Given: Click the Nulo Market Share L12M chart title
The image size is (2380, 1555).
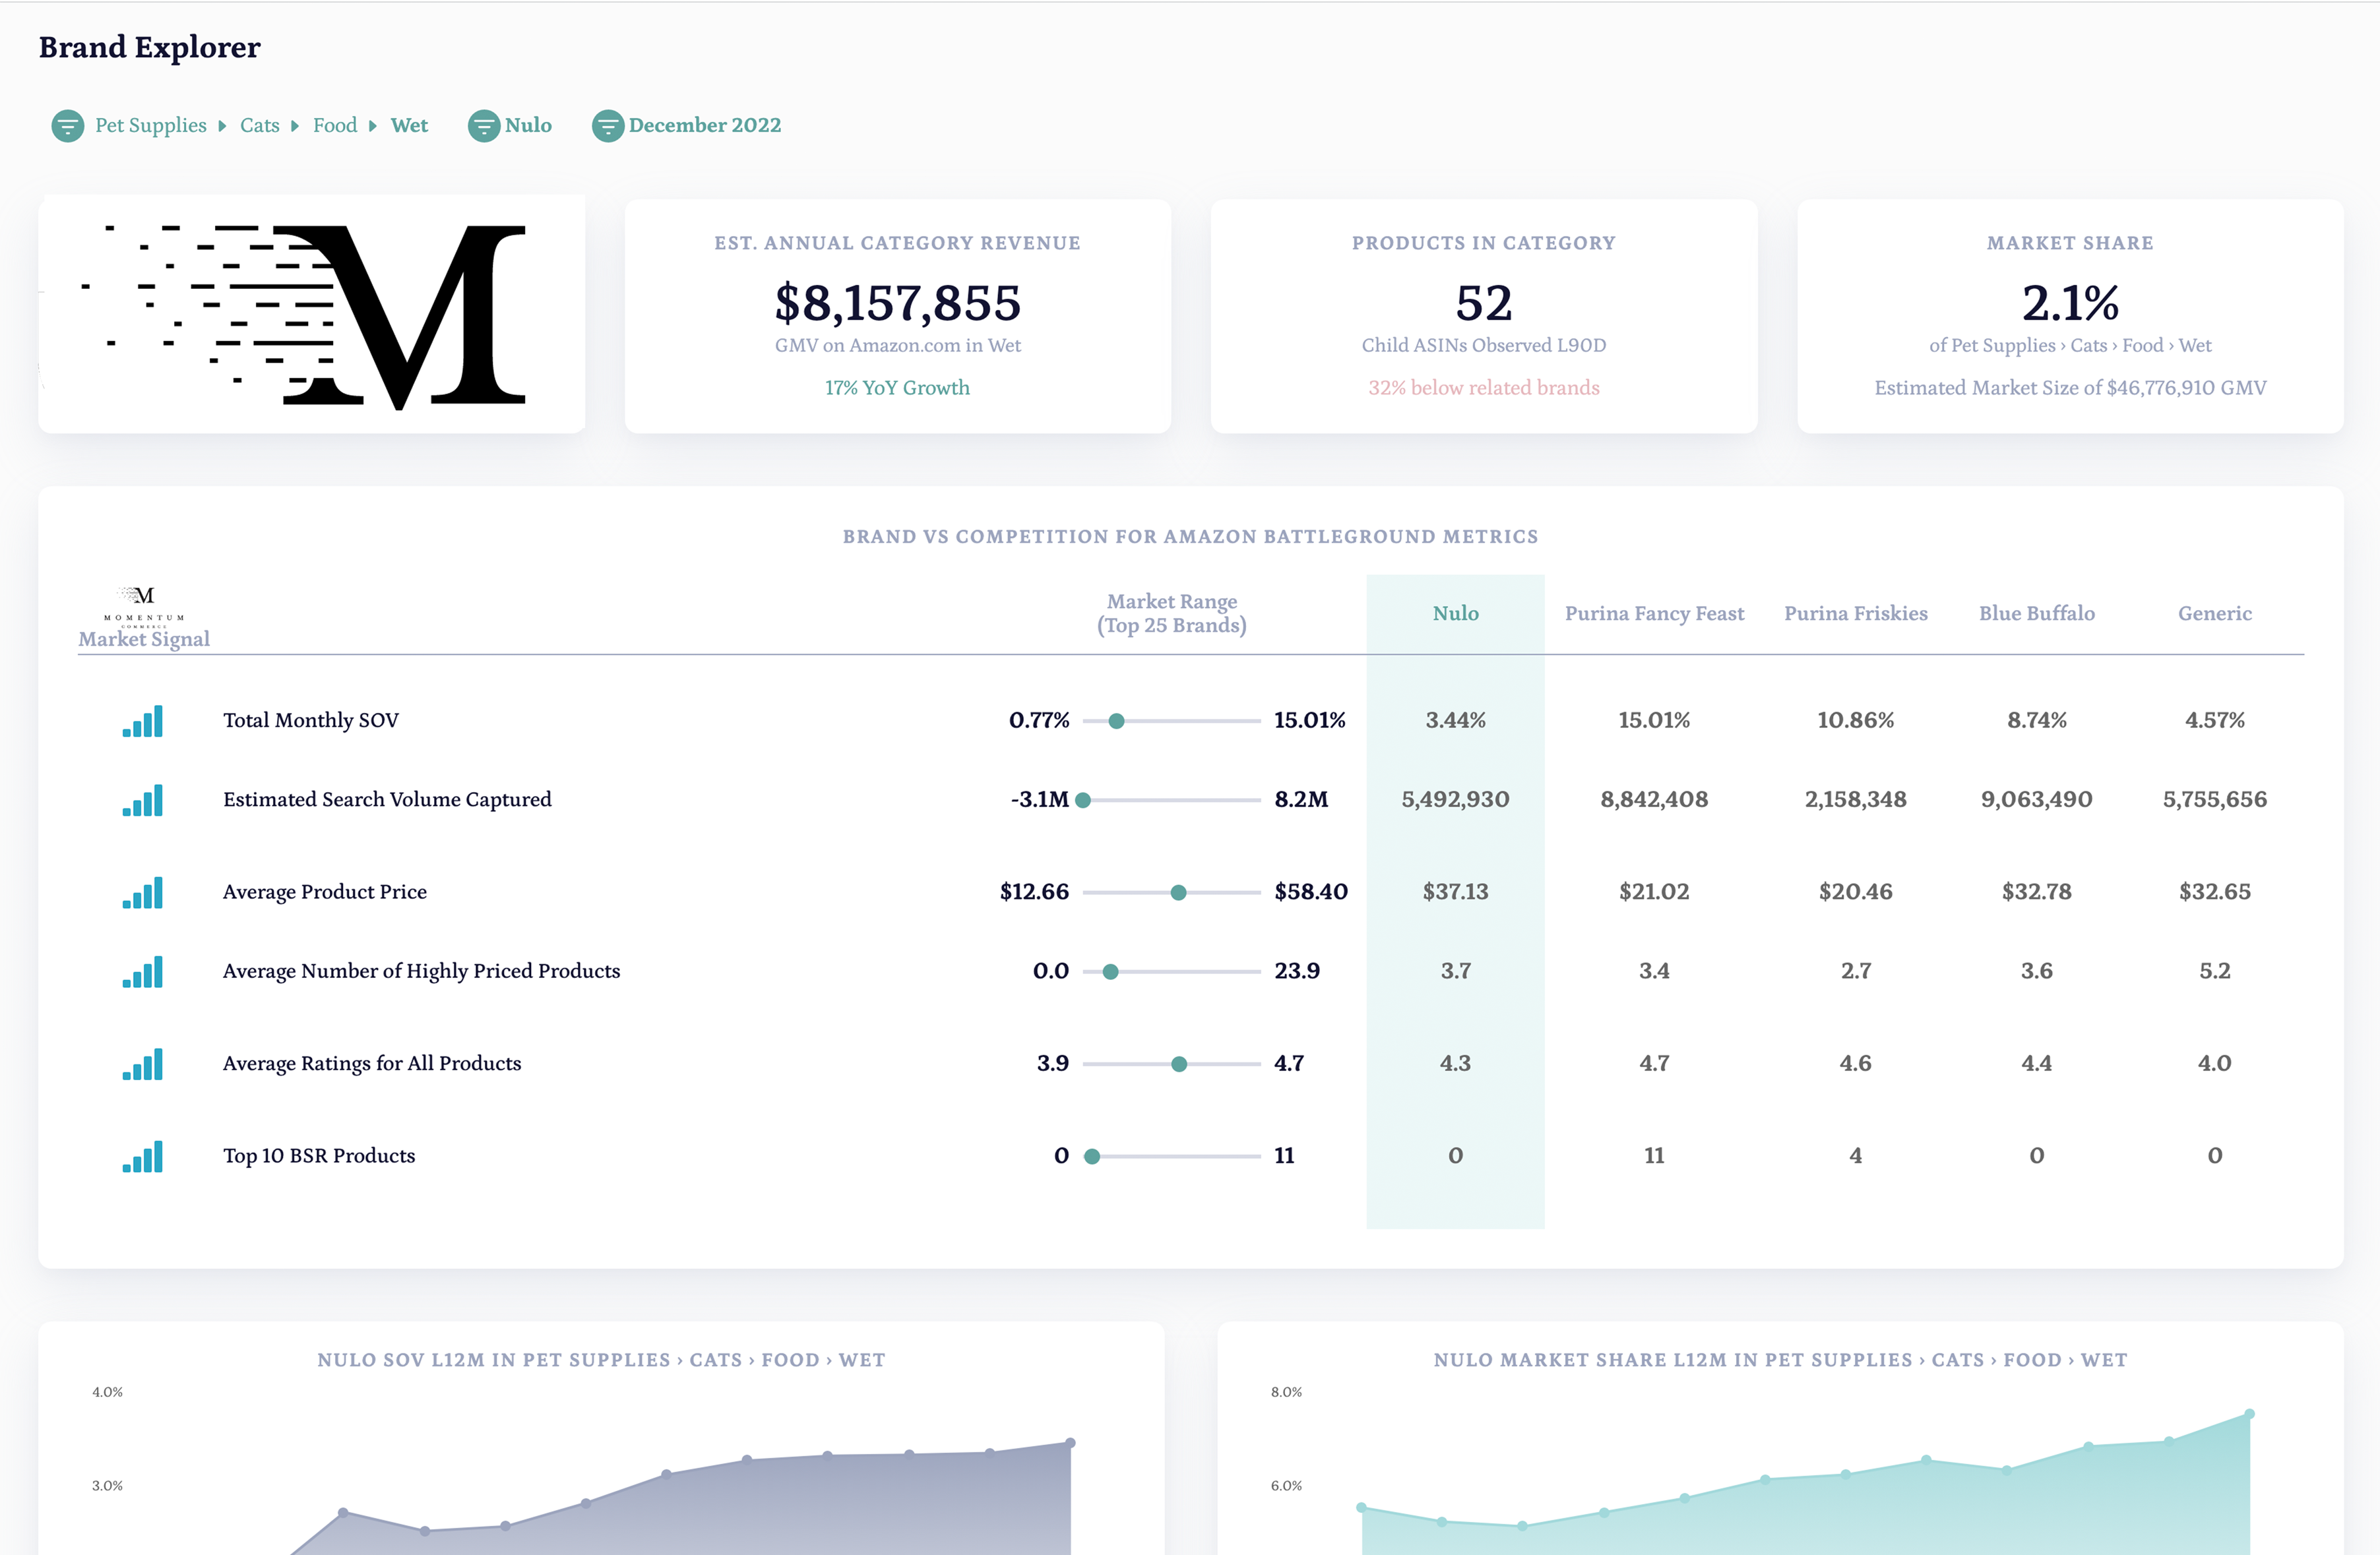Looking at the screenshot, I should coord(1780,1360).
